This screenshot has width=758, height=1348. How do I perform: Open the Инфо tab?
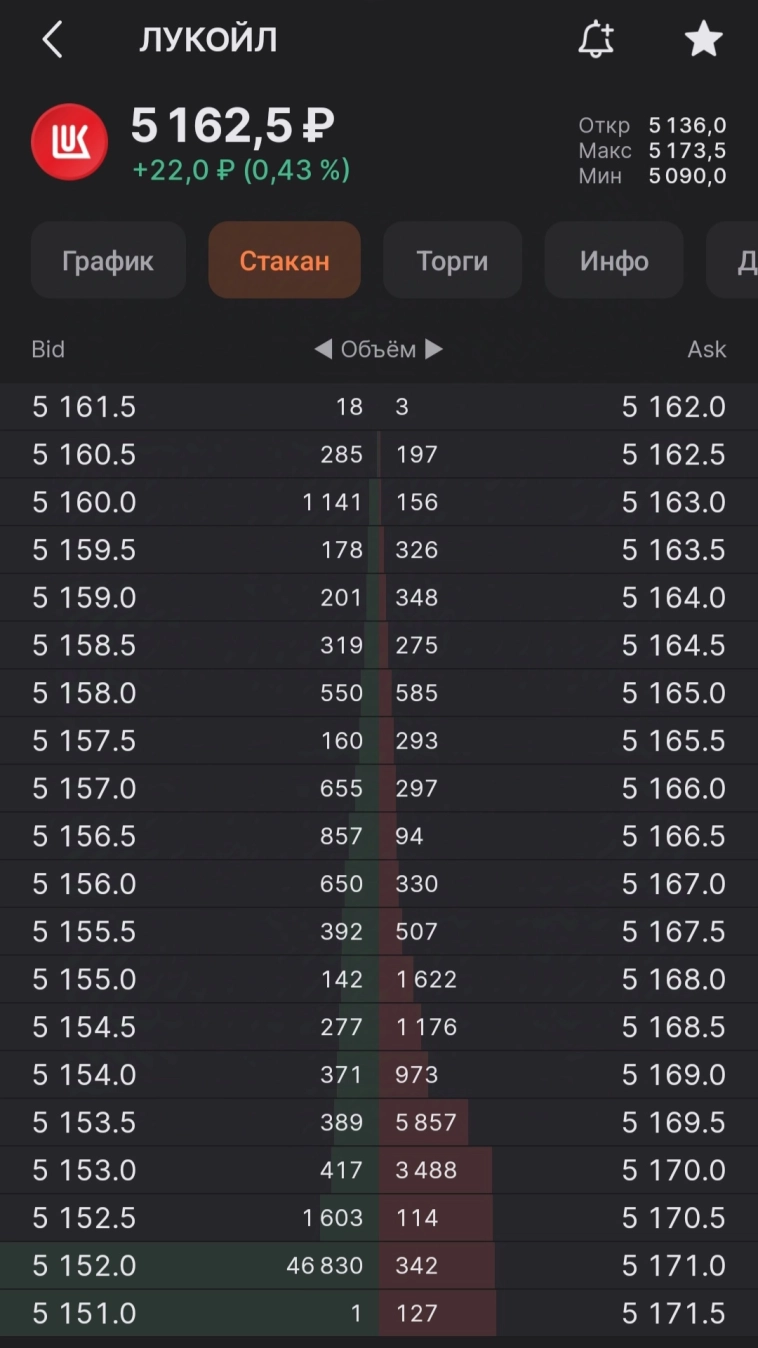tap(614, 261)
